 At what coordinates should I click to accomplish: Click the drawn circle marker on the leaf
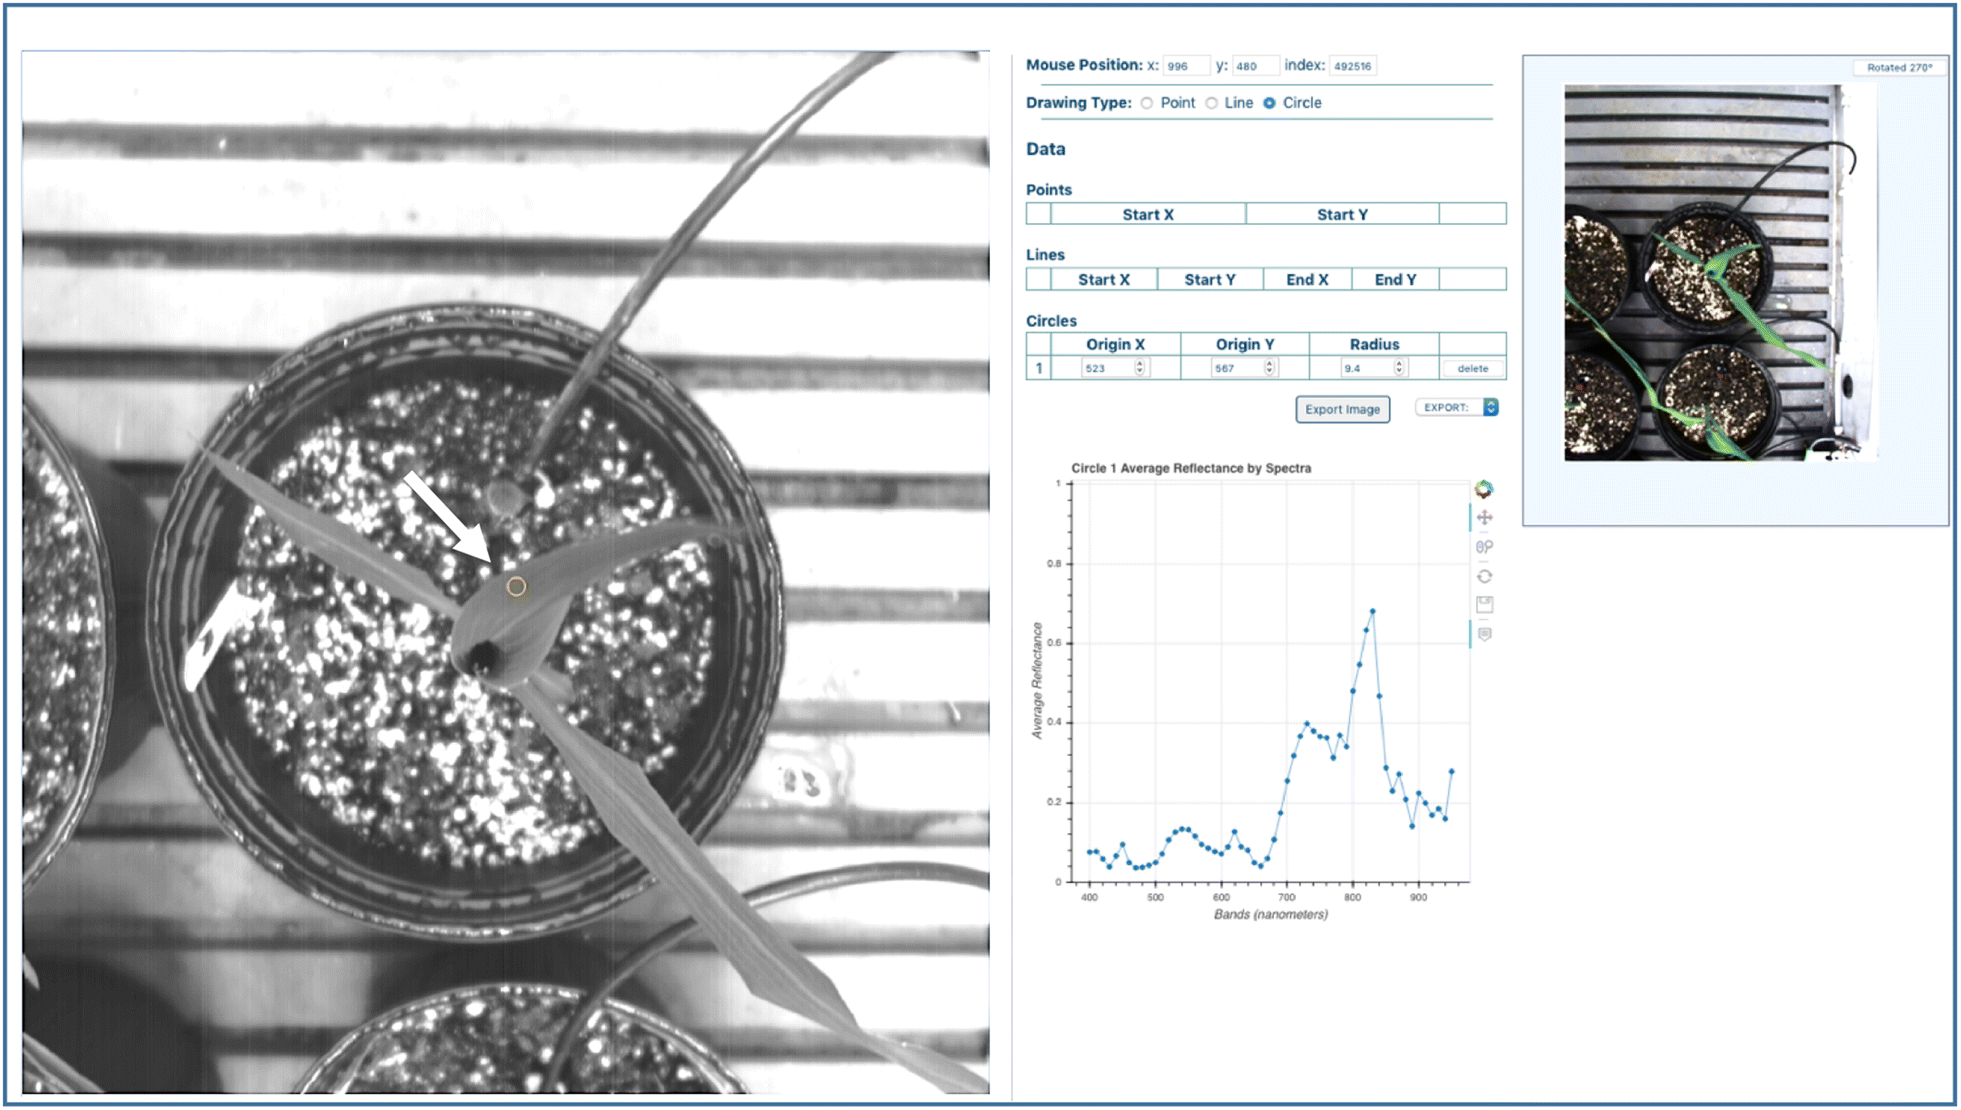516,587
